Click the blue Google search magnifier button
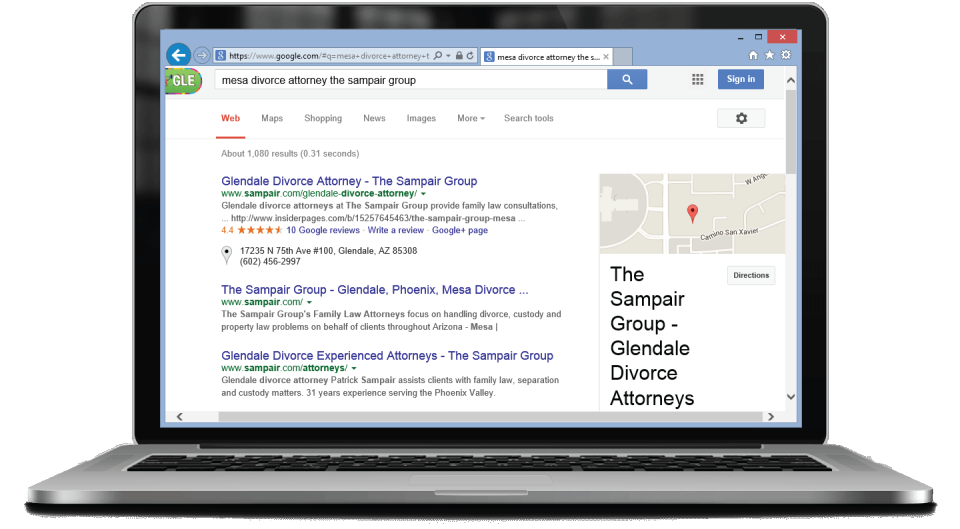The width and height of the screenshot is (960, 529). [627, 80]
